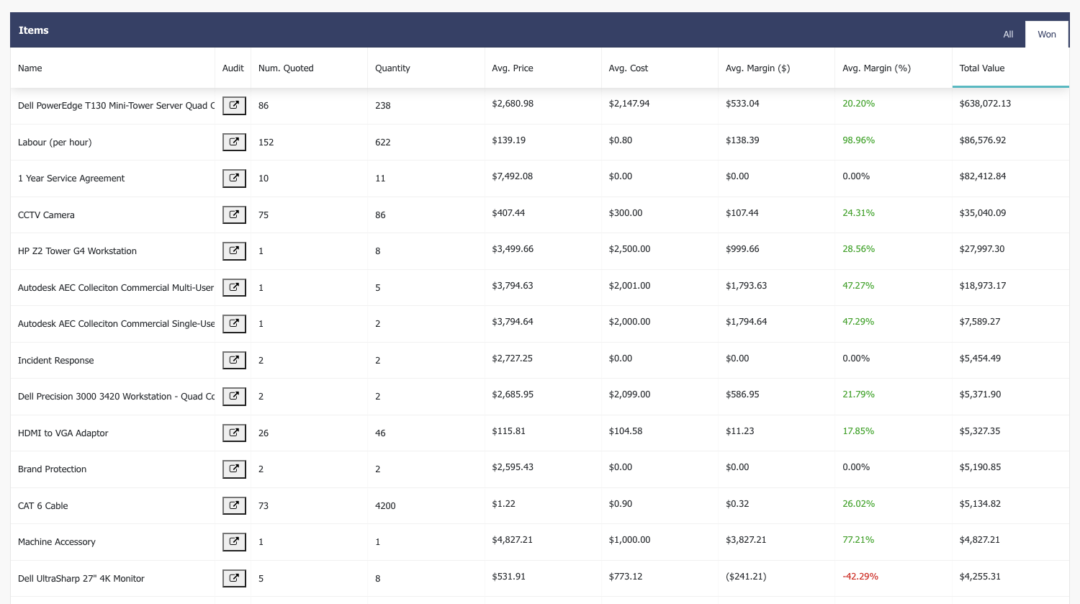Image resolution: width=1080 pixels, height=604 pixels.
Task: Open audit for Brand Protection row
Action: [x=234, y=469]
